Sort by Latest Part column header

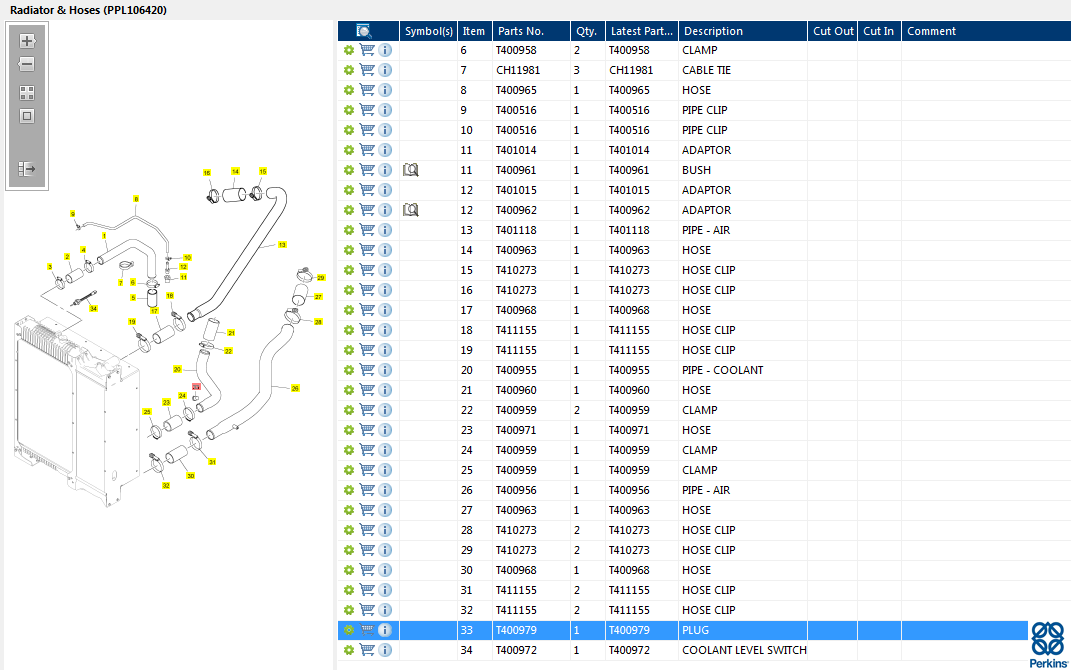[641, 31]
